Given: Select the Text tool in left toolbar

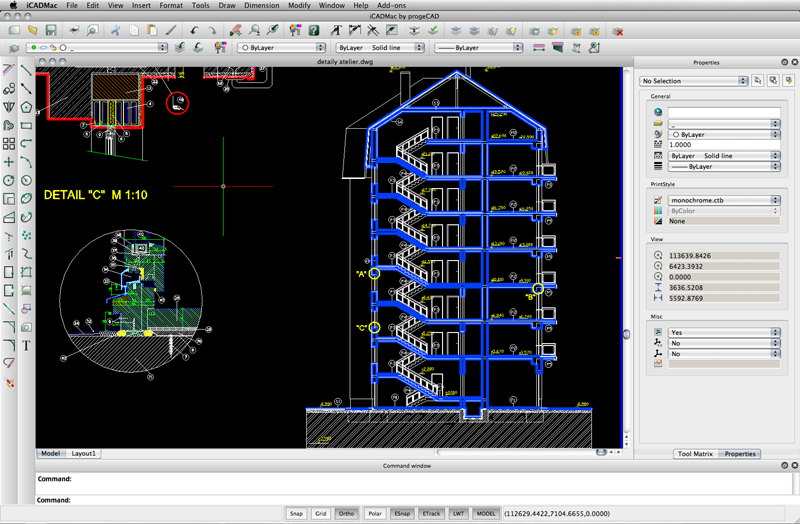Looking at the screenshot, I should [x=26, y=345].
